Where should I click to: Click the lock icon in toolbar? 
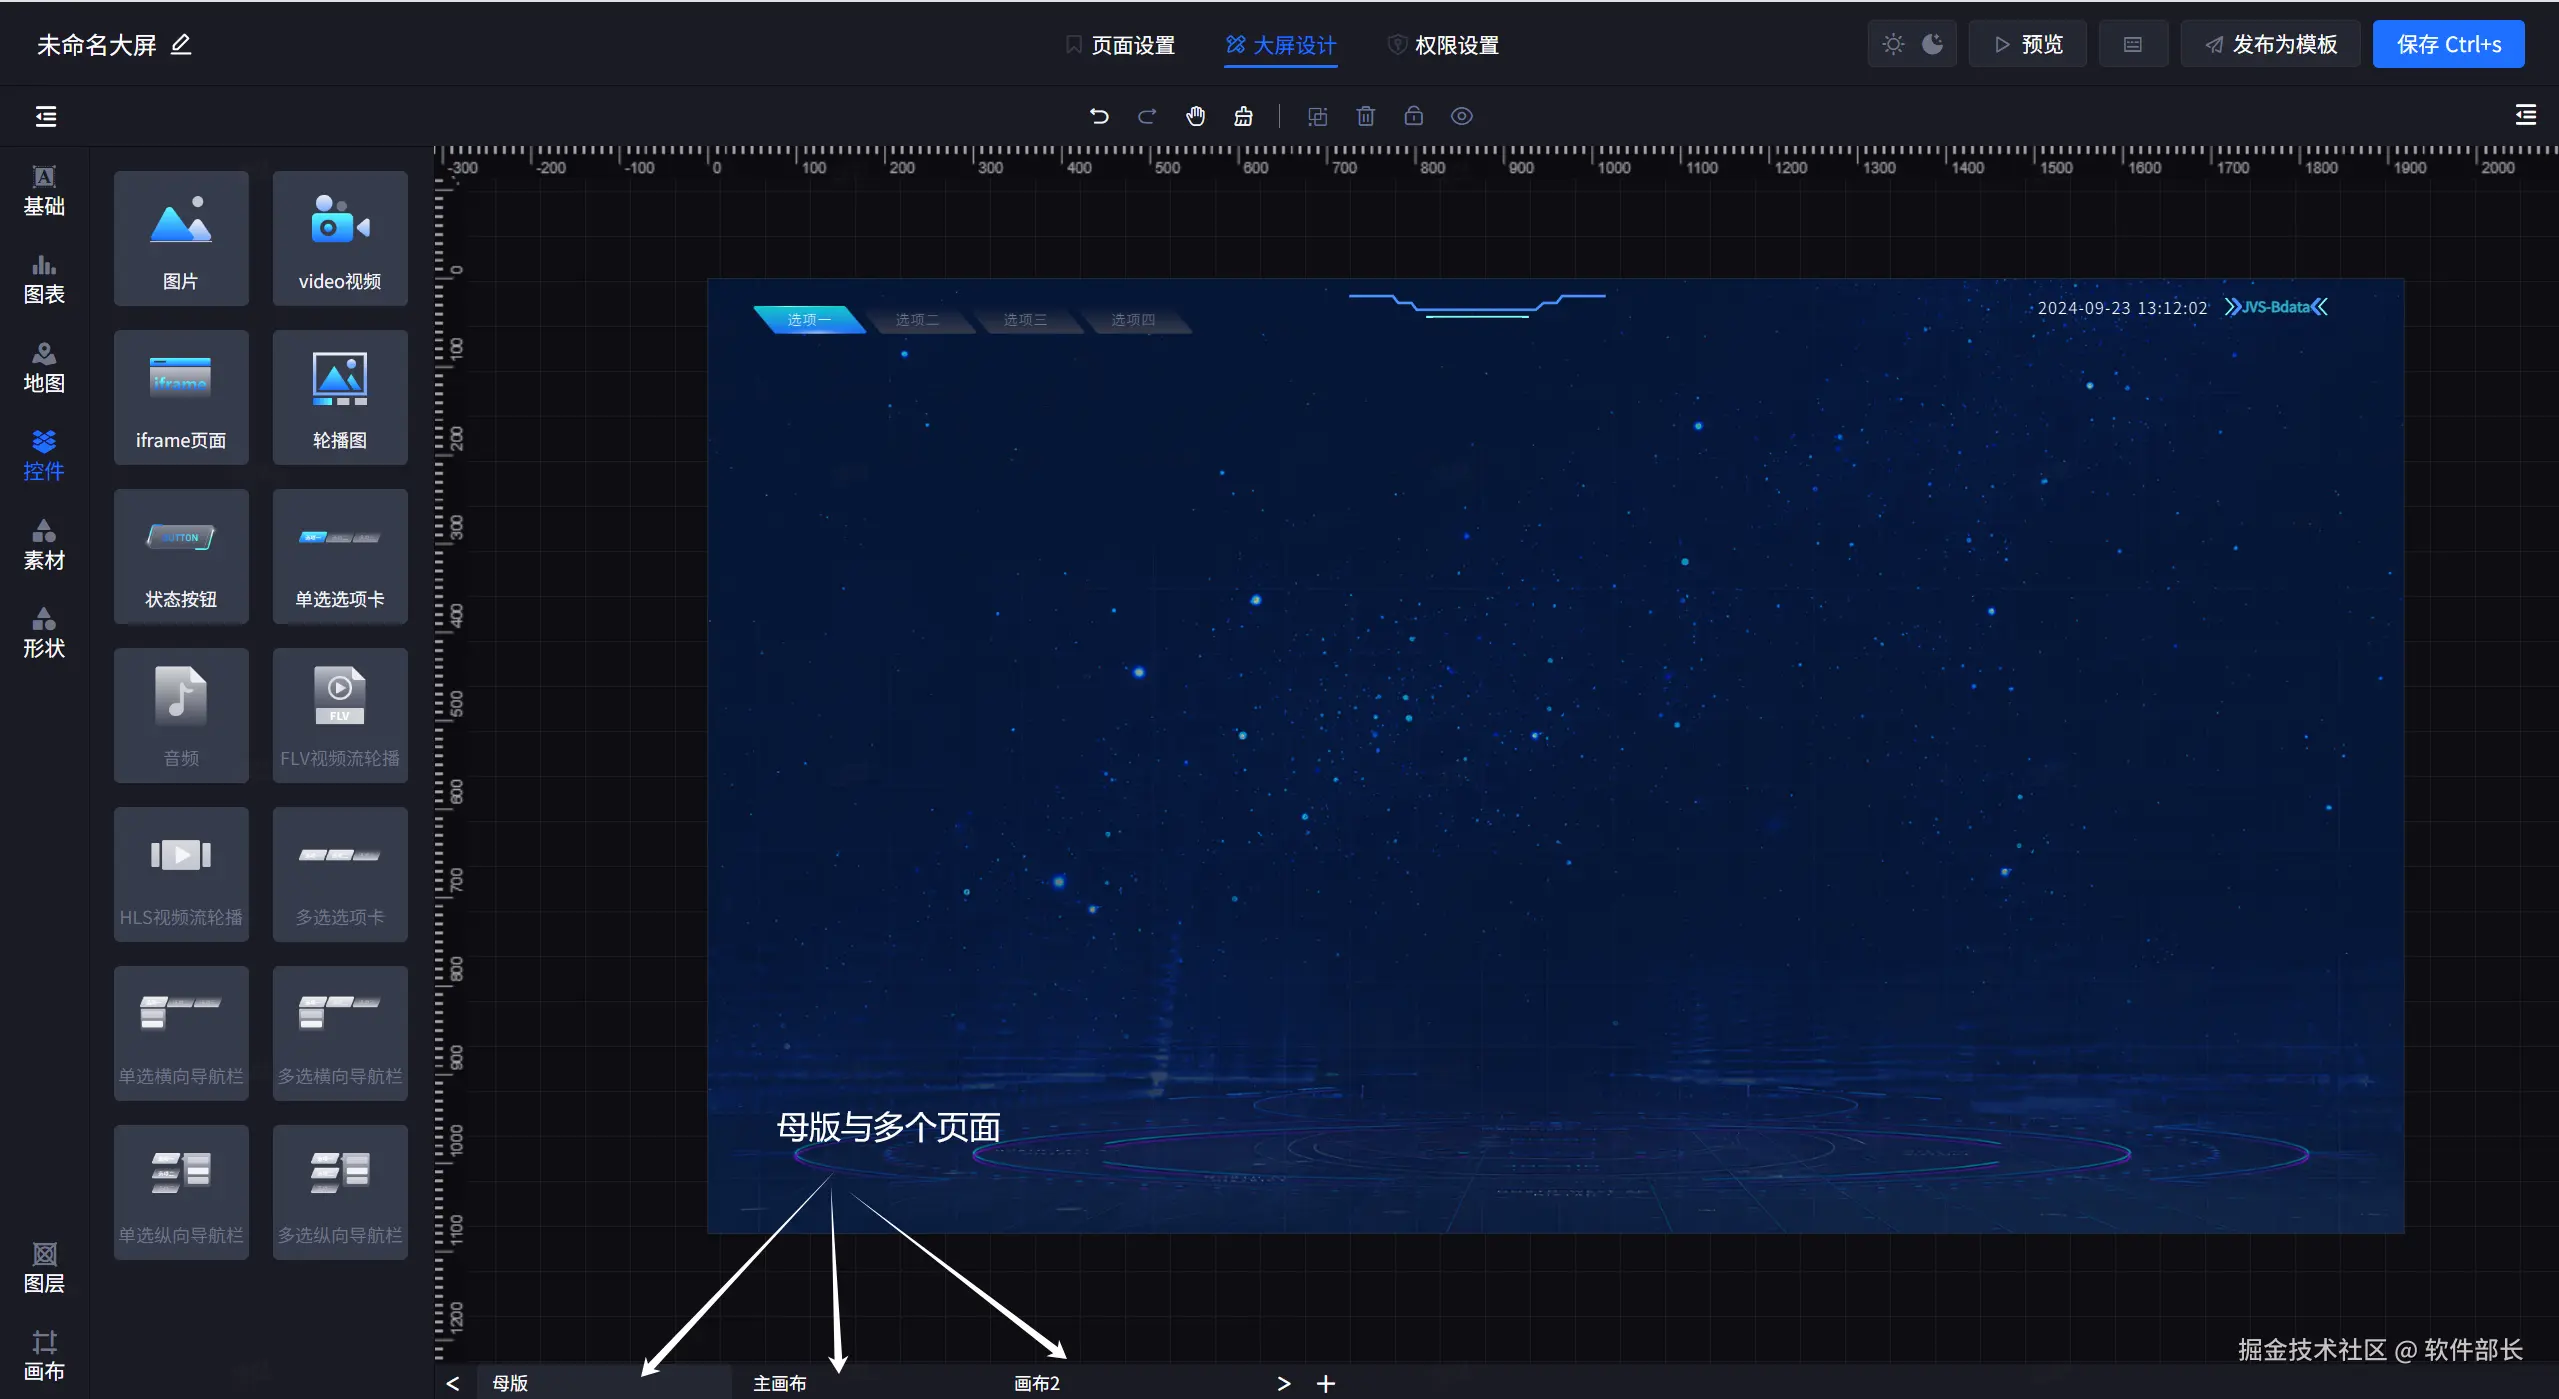pyautogui.click(x=1413, y=116)
